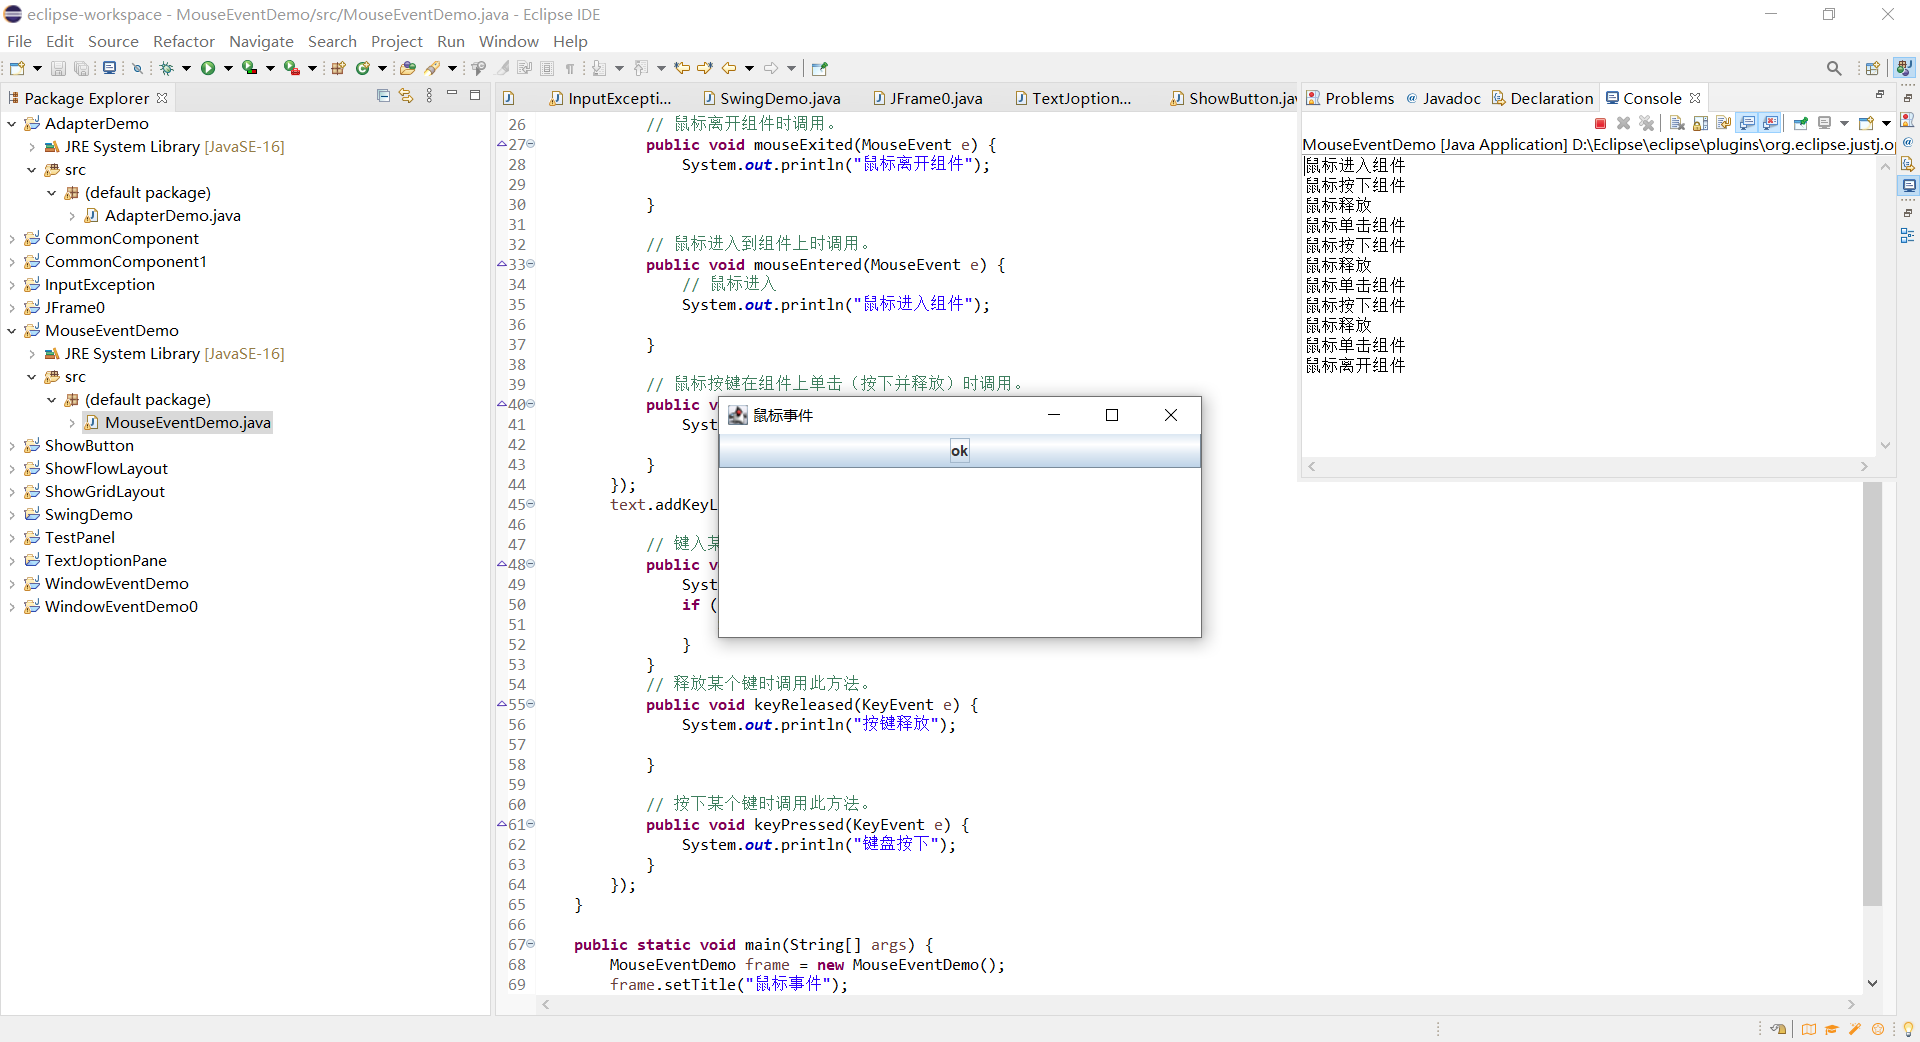Click the Save toolbar icon
Screen dimensions: 1920x1042
(x=58, y=68)
